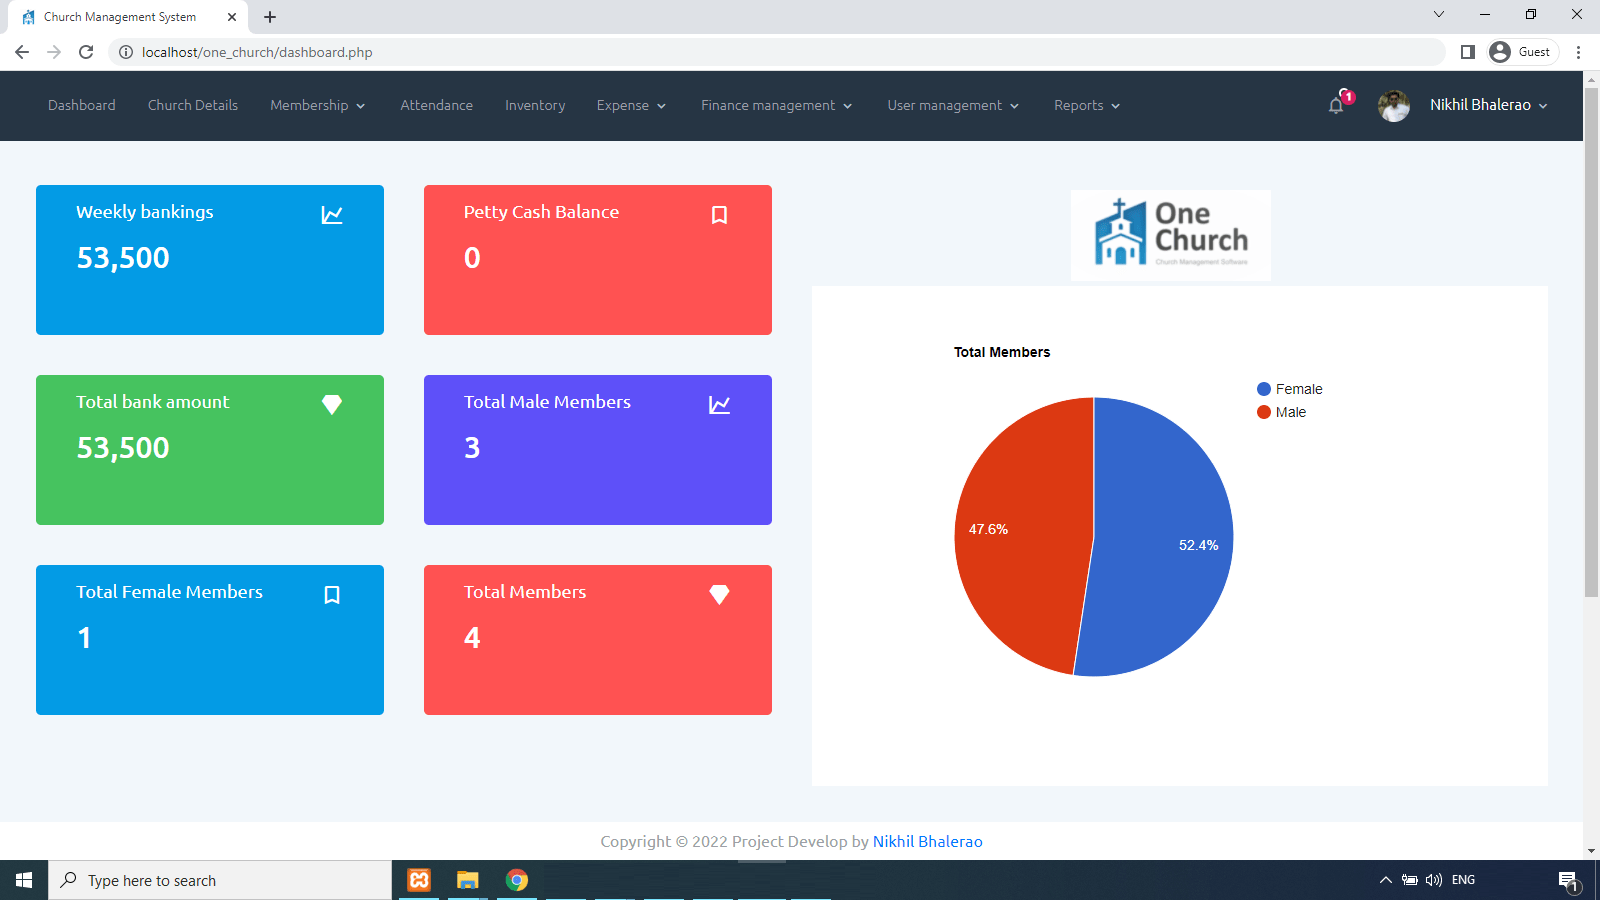Expand the Membership dropdown
This screenshot has width=1600, height=900.
coord(316,105)
